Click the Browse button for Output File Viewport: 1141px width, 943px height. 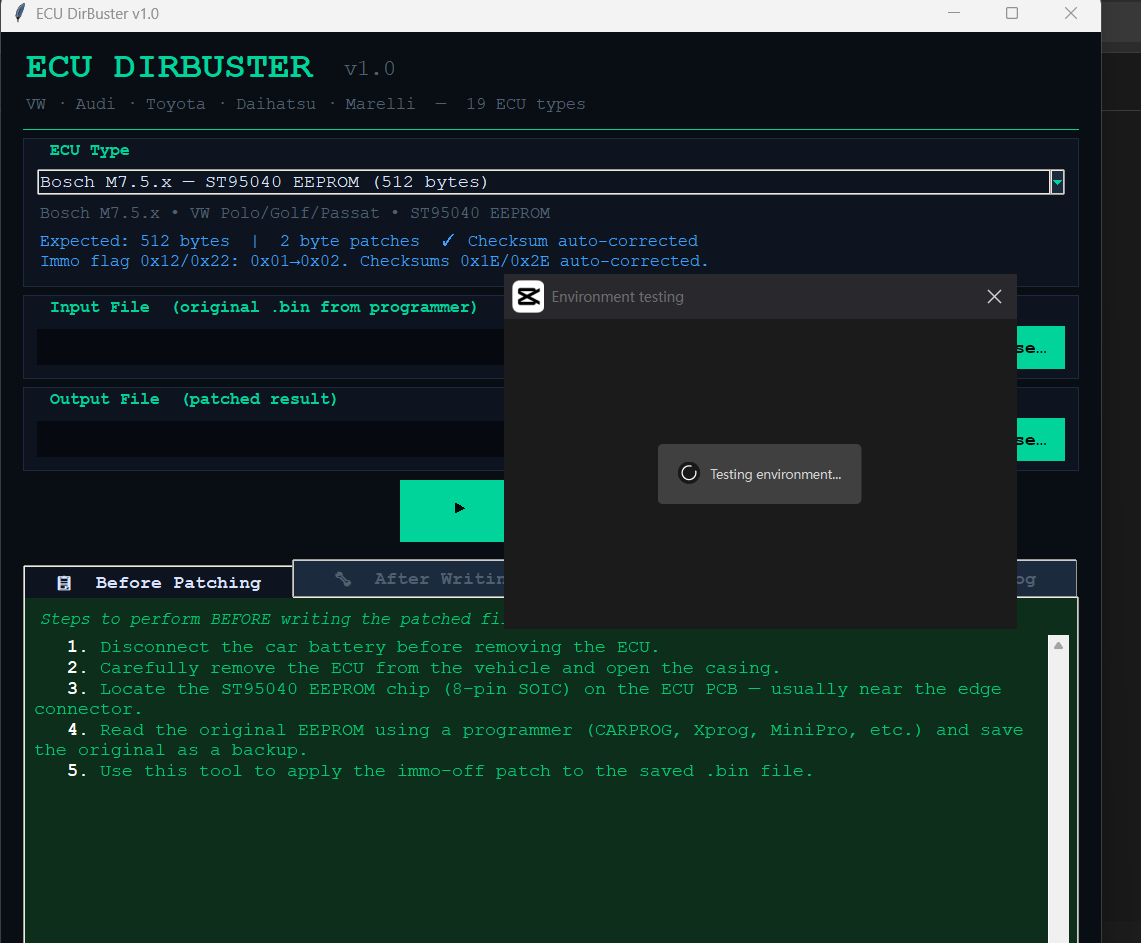click(x=1040, y=439)
